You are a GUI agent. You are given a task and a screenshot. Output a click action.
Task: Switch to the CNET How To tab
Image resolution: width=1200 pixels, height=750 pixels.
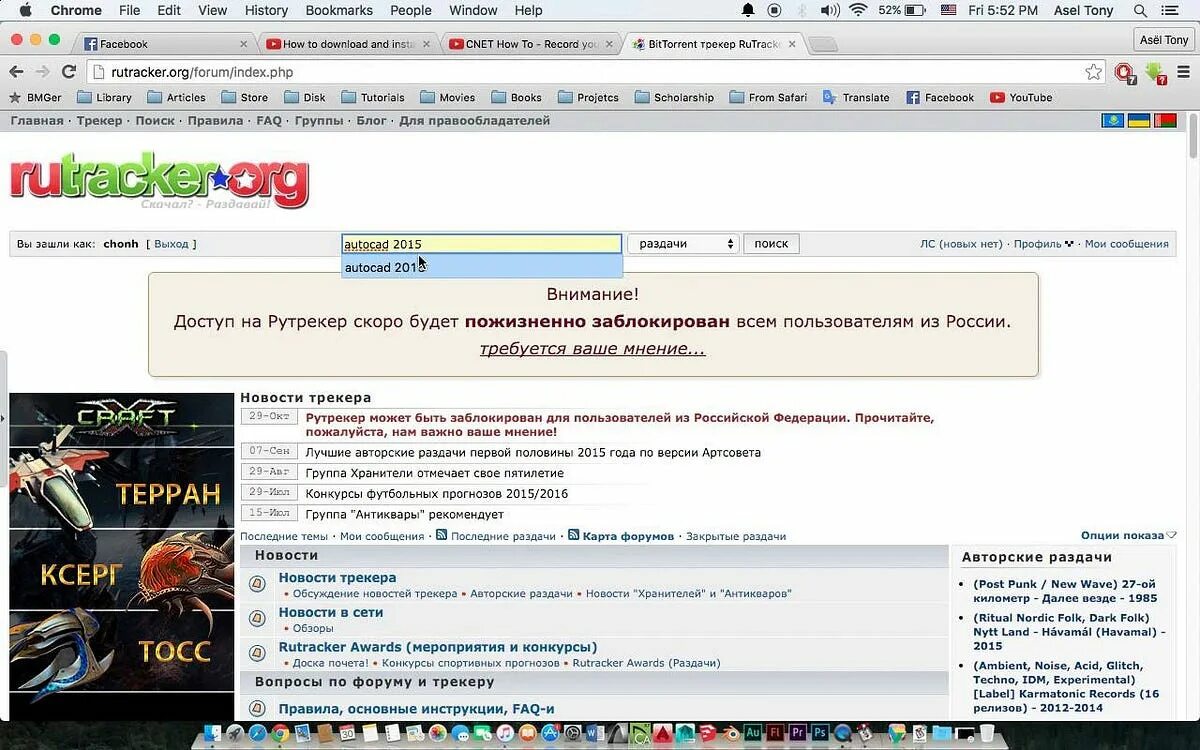pyautogui.click(x=530, y=44)
